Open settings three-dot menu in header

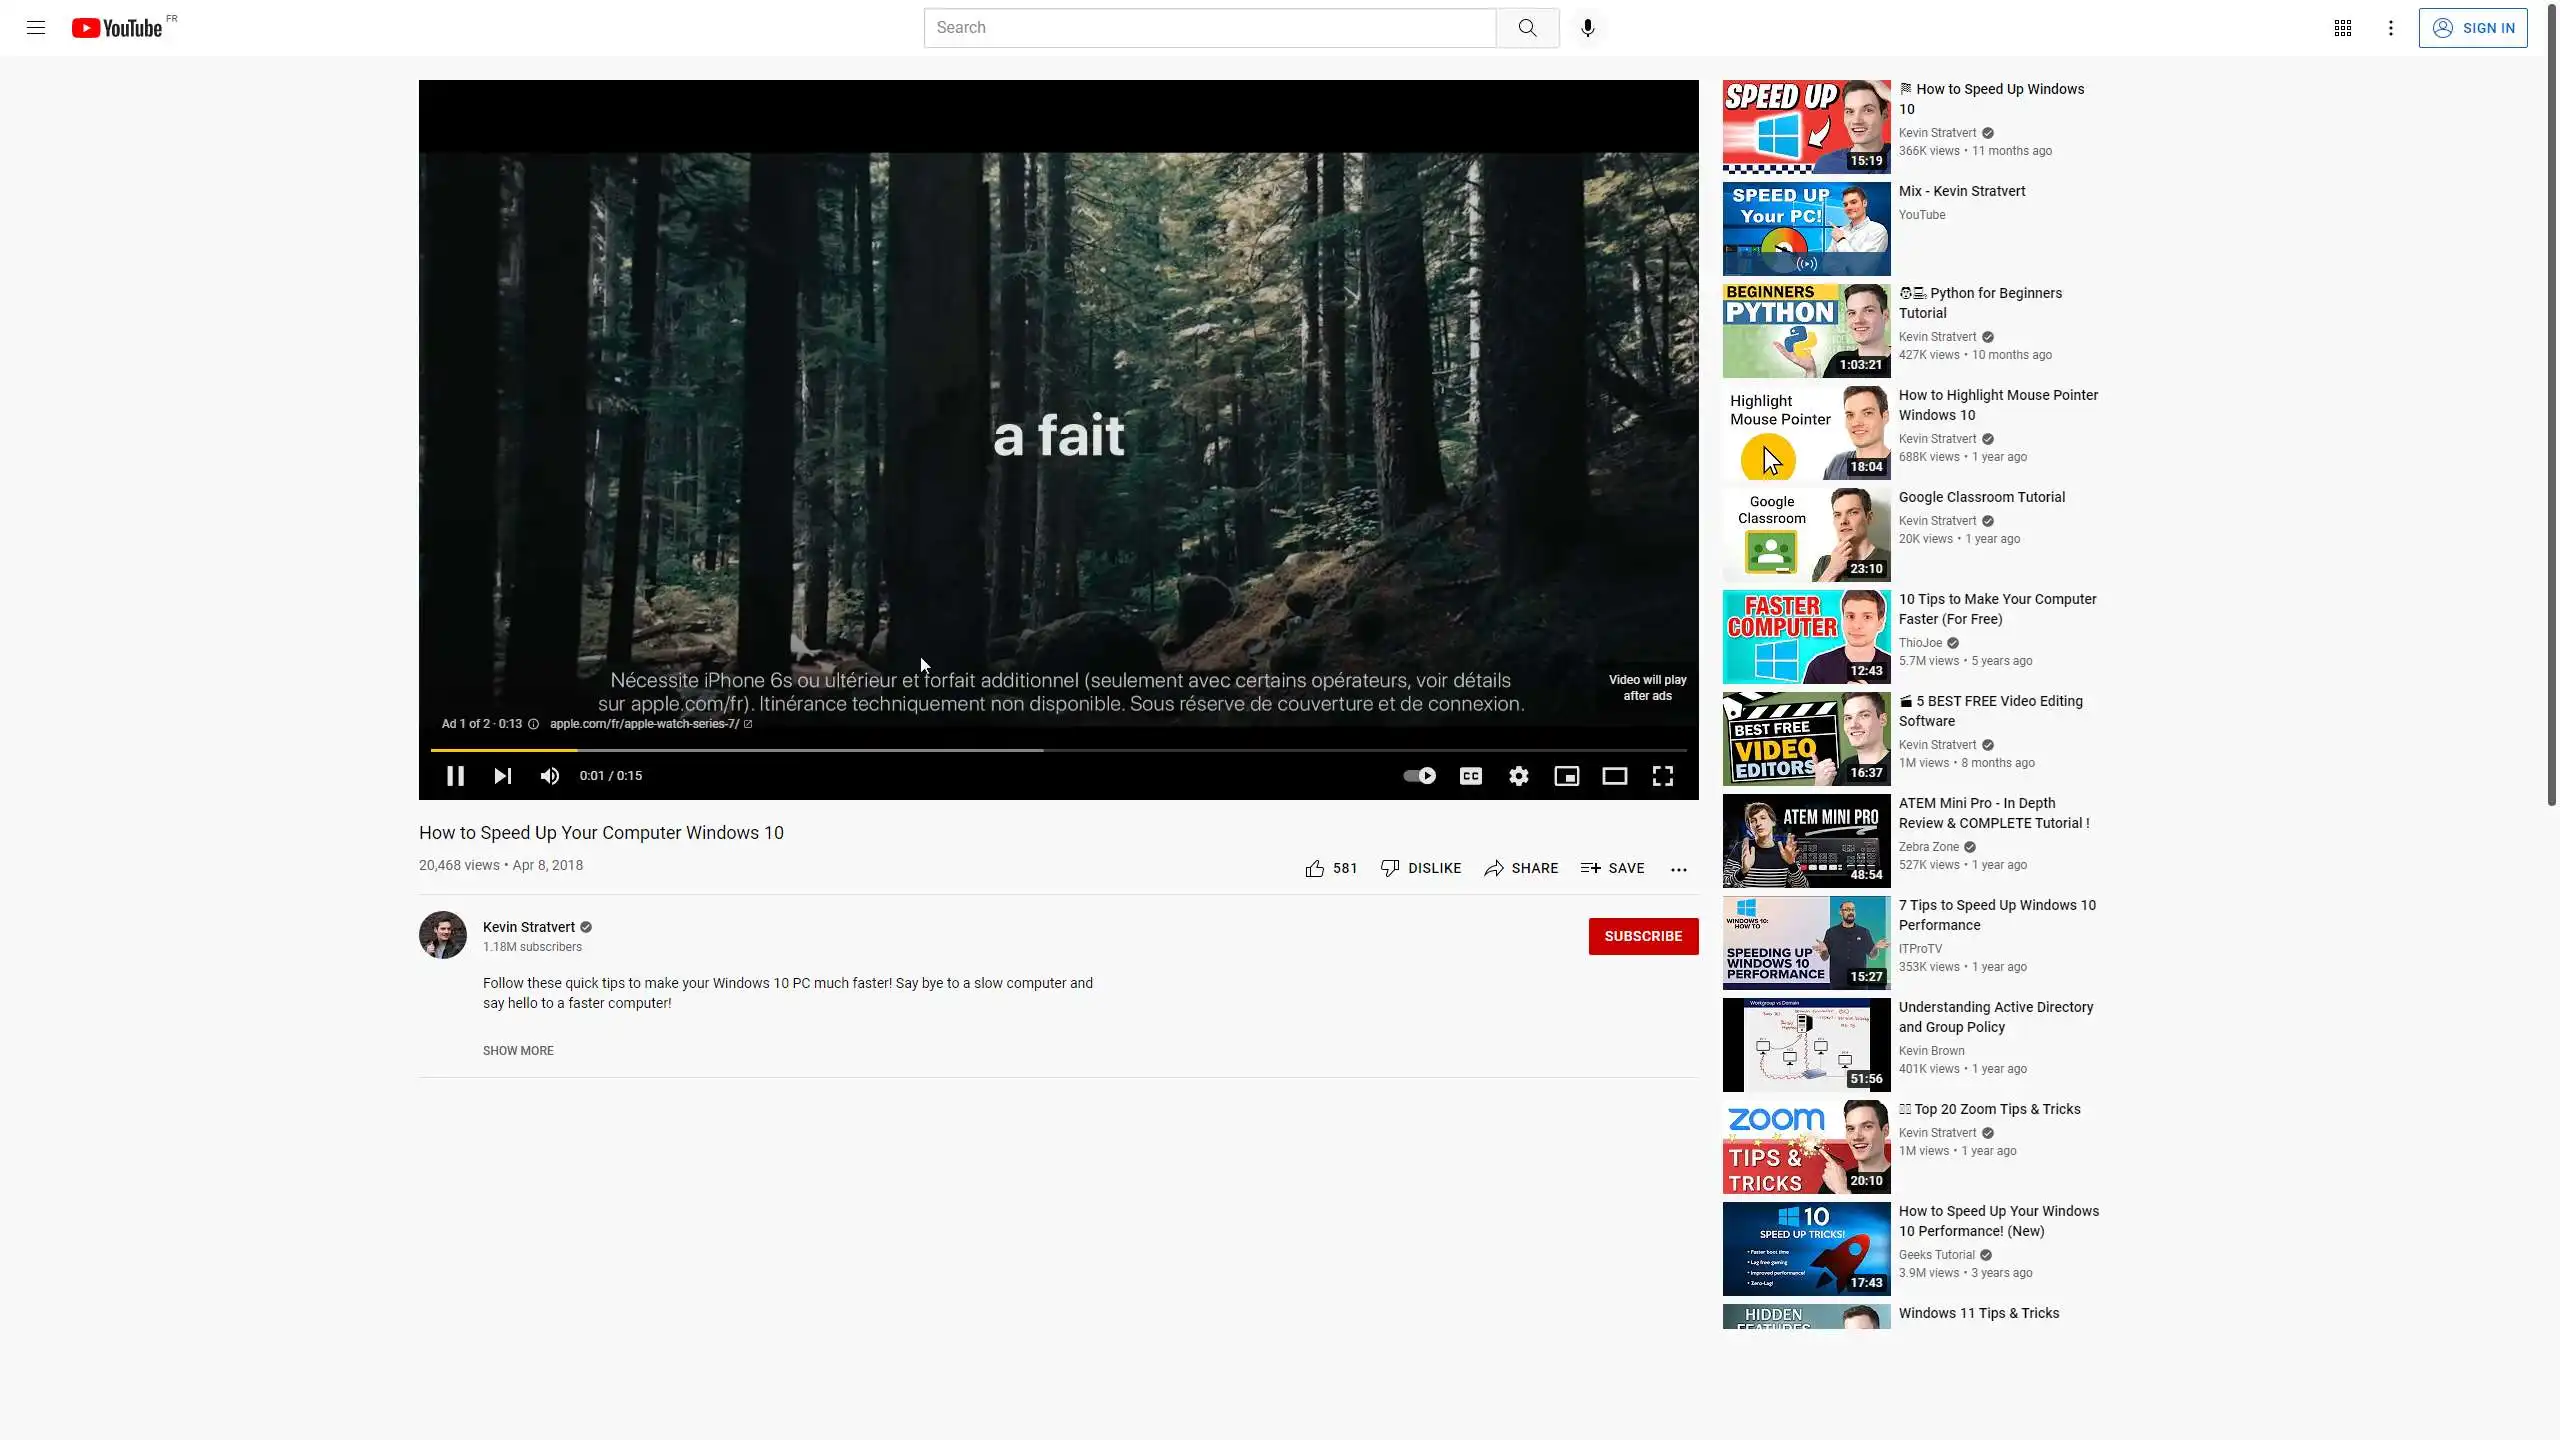click(2390, 28)
